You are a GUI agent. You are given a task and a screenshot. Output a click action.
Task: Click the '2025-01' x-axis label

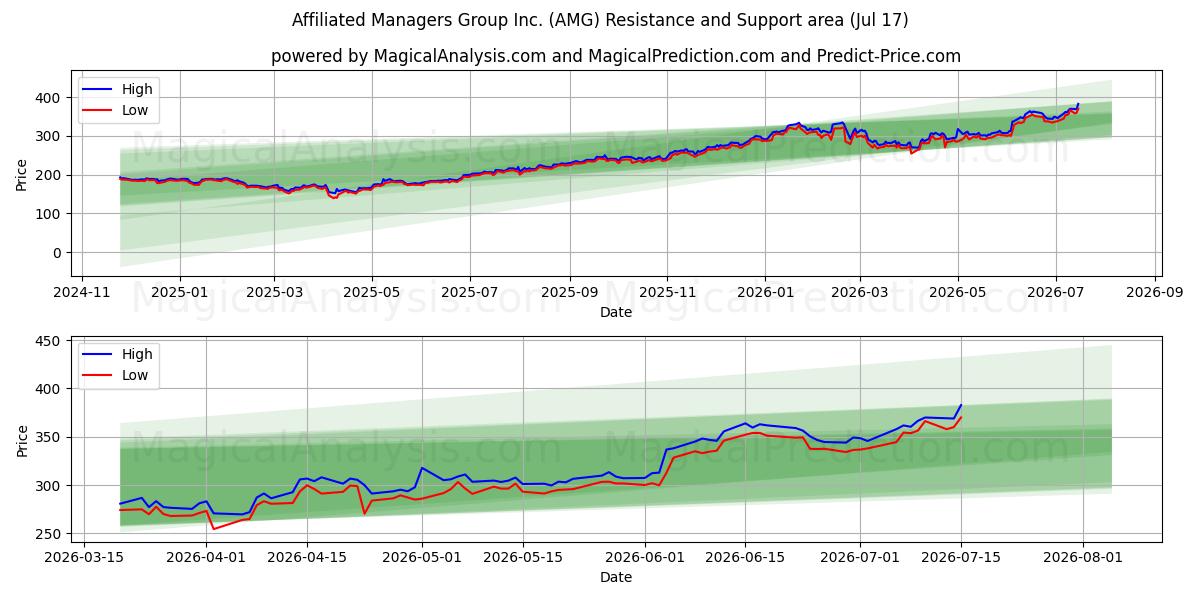(x=180, y=293)
